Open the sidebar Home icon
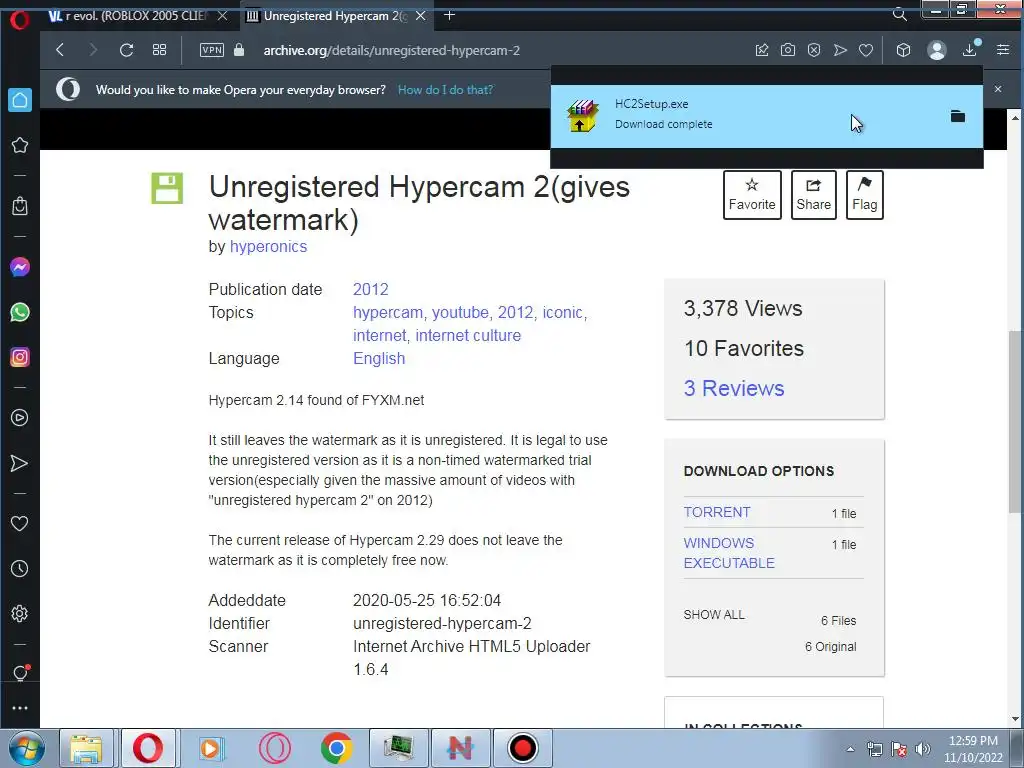Viewport: 1024px width, 768px height. (x=20, y=100)
